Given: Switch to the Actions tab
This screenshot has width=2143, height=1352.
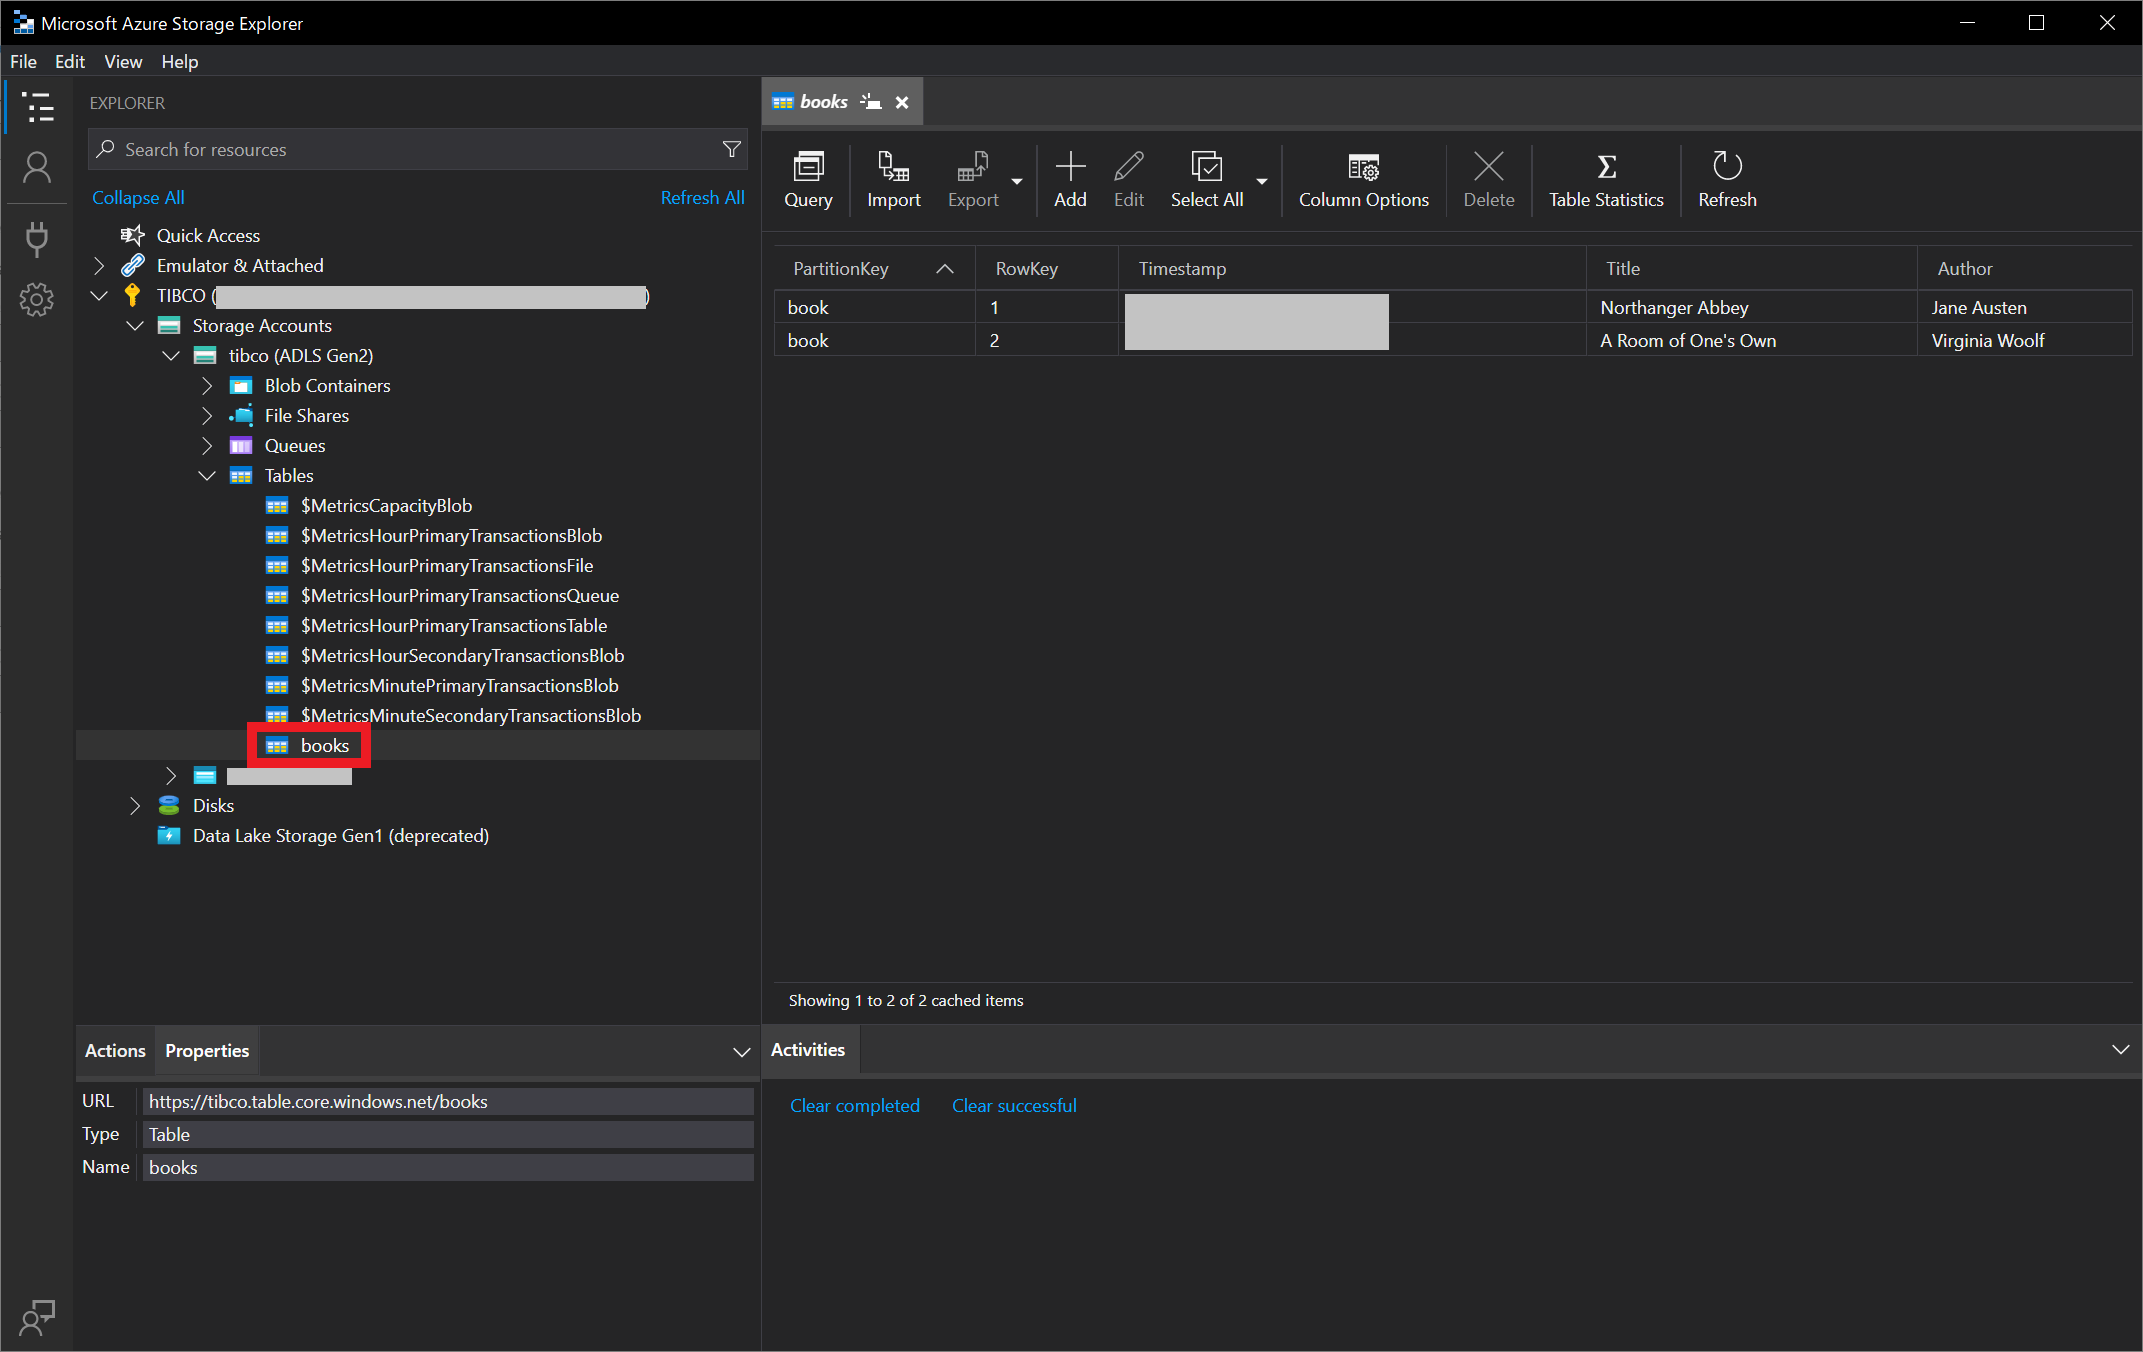Looking at the screenshot, I should click(x=115, y=1050).
